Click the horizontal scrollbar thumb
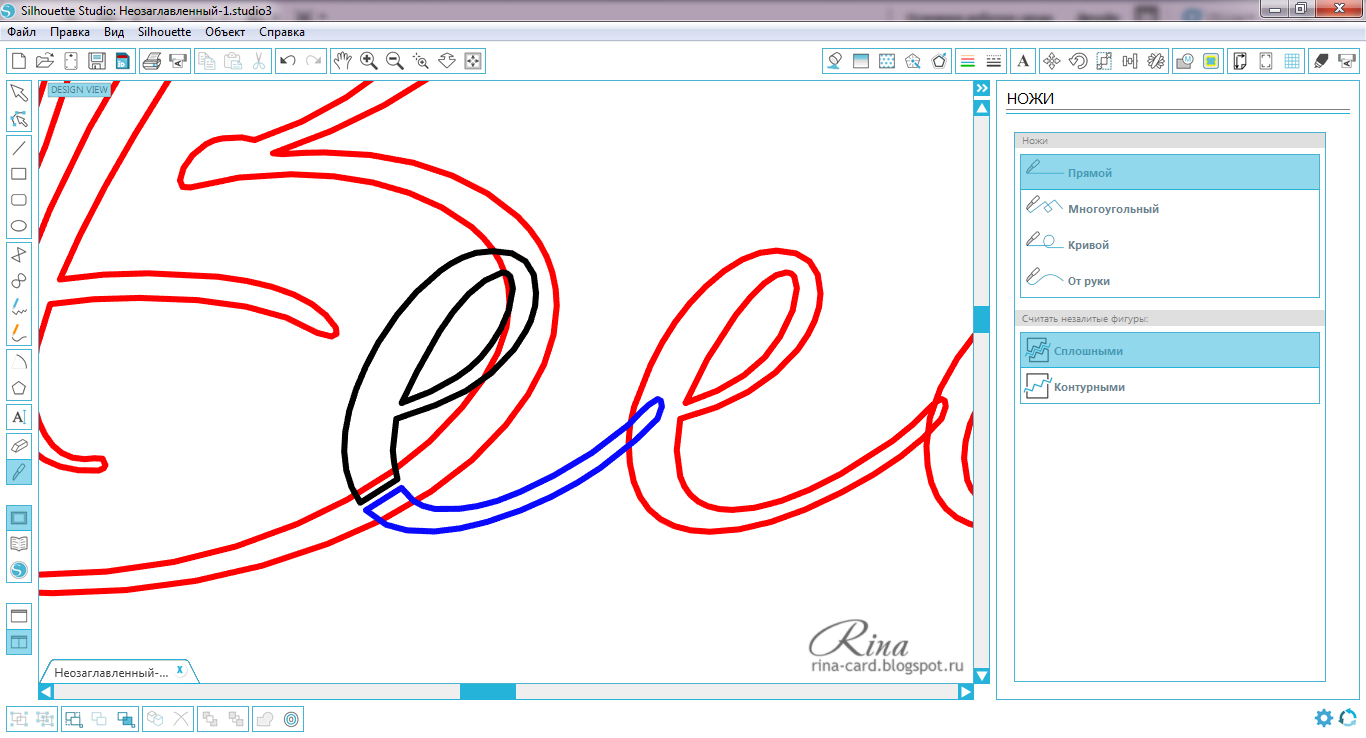Viewport: 1366px width, 738px height. pyautogui.click(x=487, y=691)
